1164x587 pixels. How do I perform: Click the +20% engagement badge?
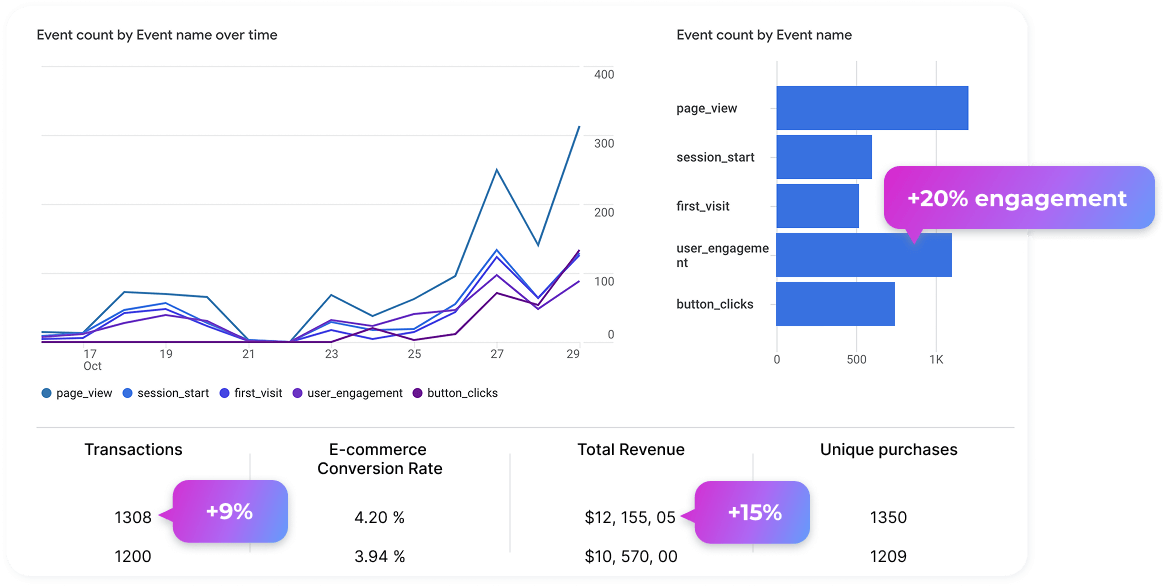click(1017, 199)
